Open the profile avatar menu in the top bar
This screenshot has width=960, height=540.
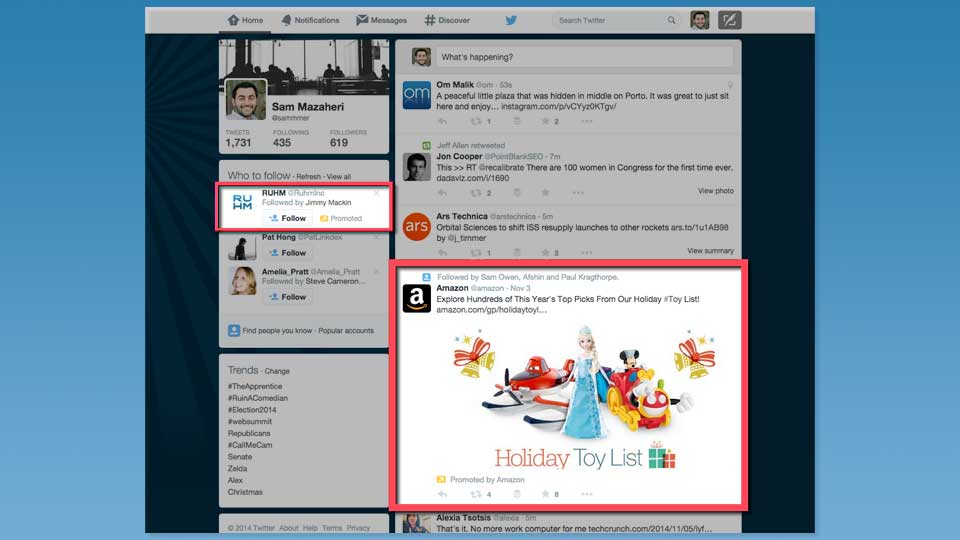pos(700,20)
